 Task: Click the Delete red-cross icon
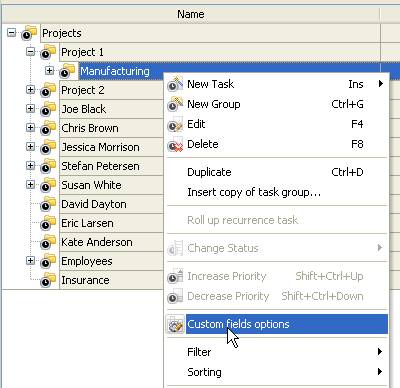point(175,144)
